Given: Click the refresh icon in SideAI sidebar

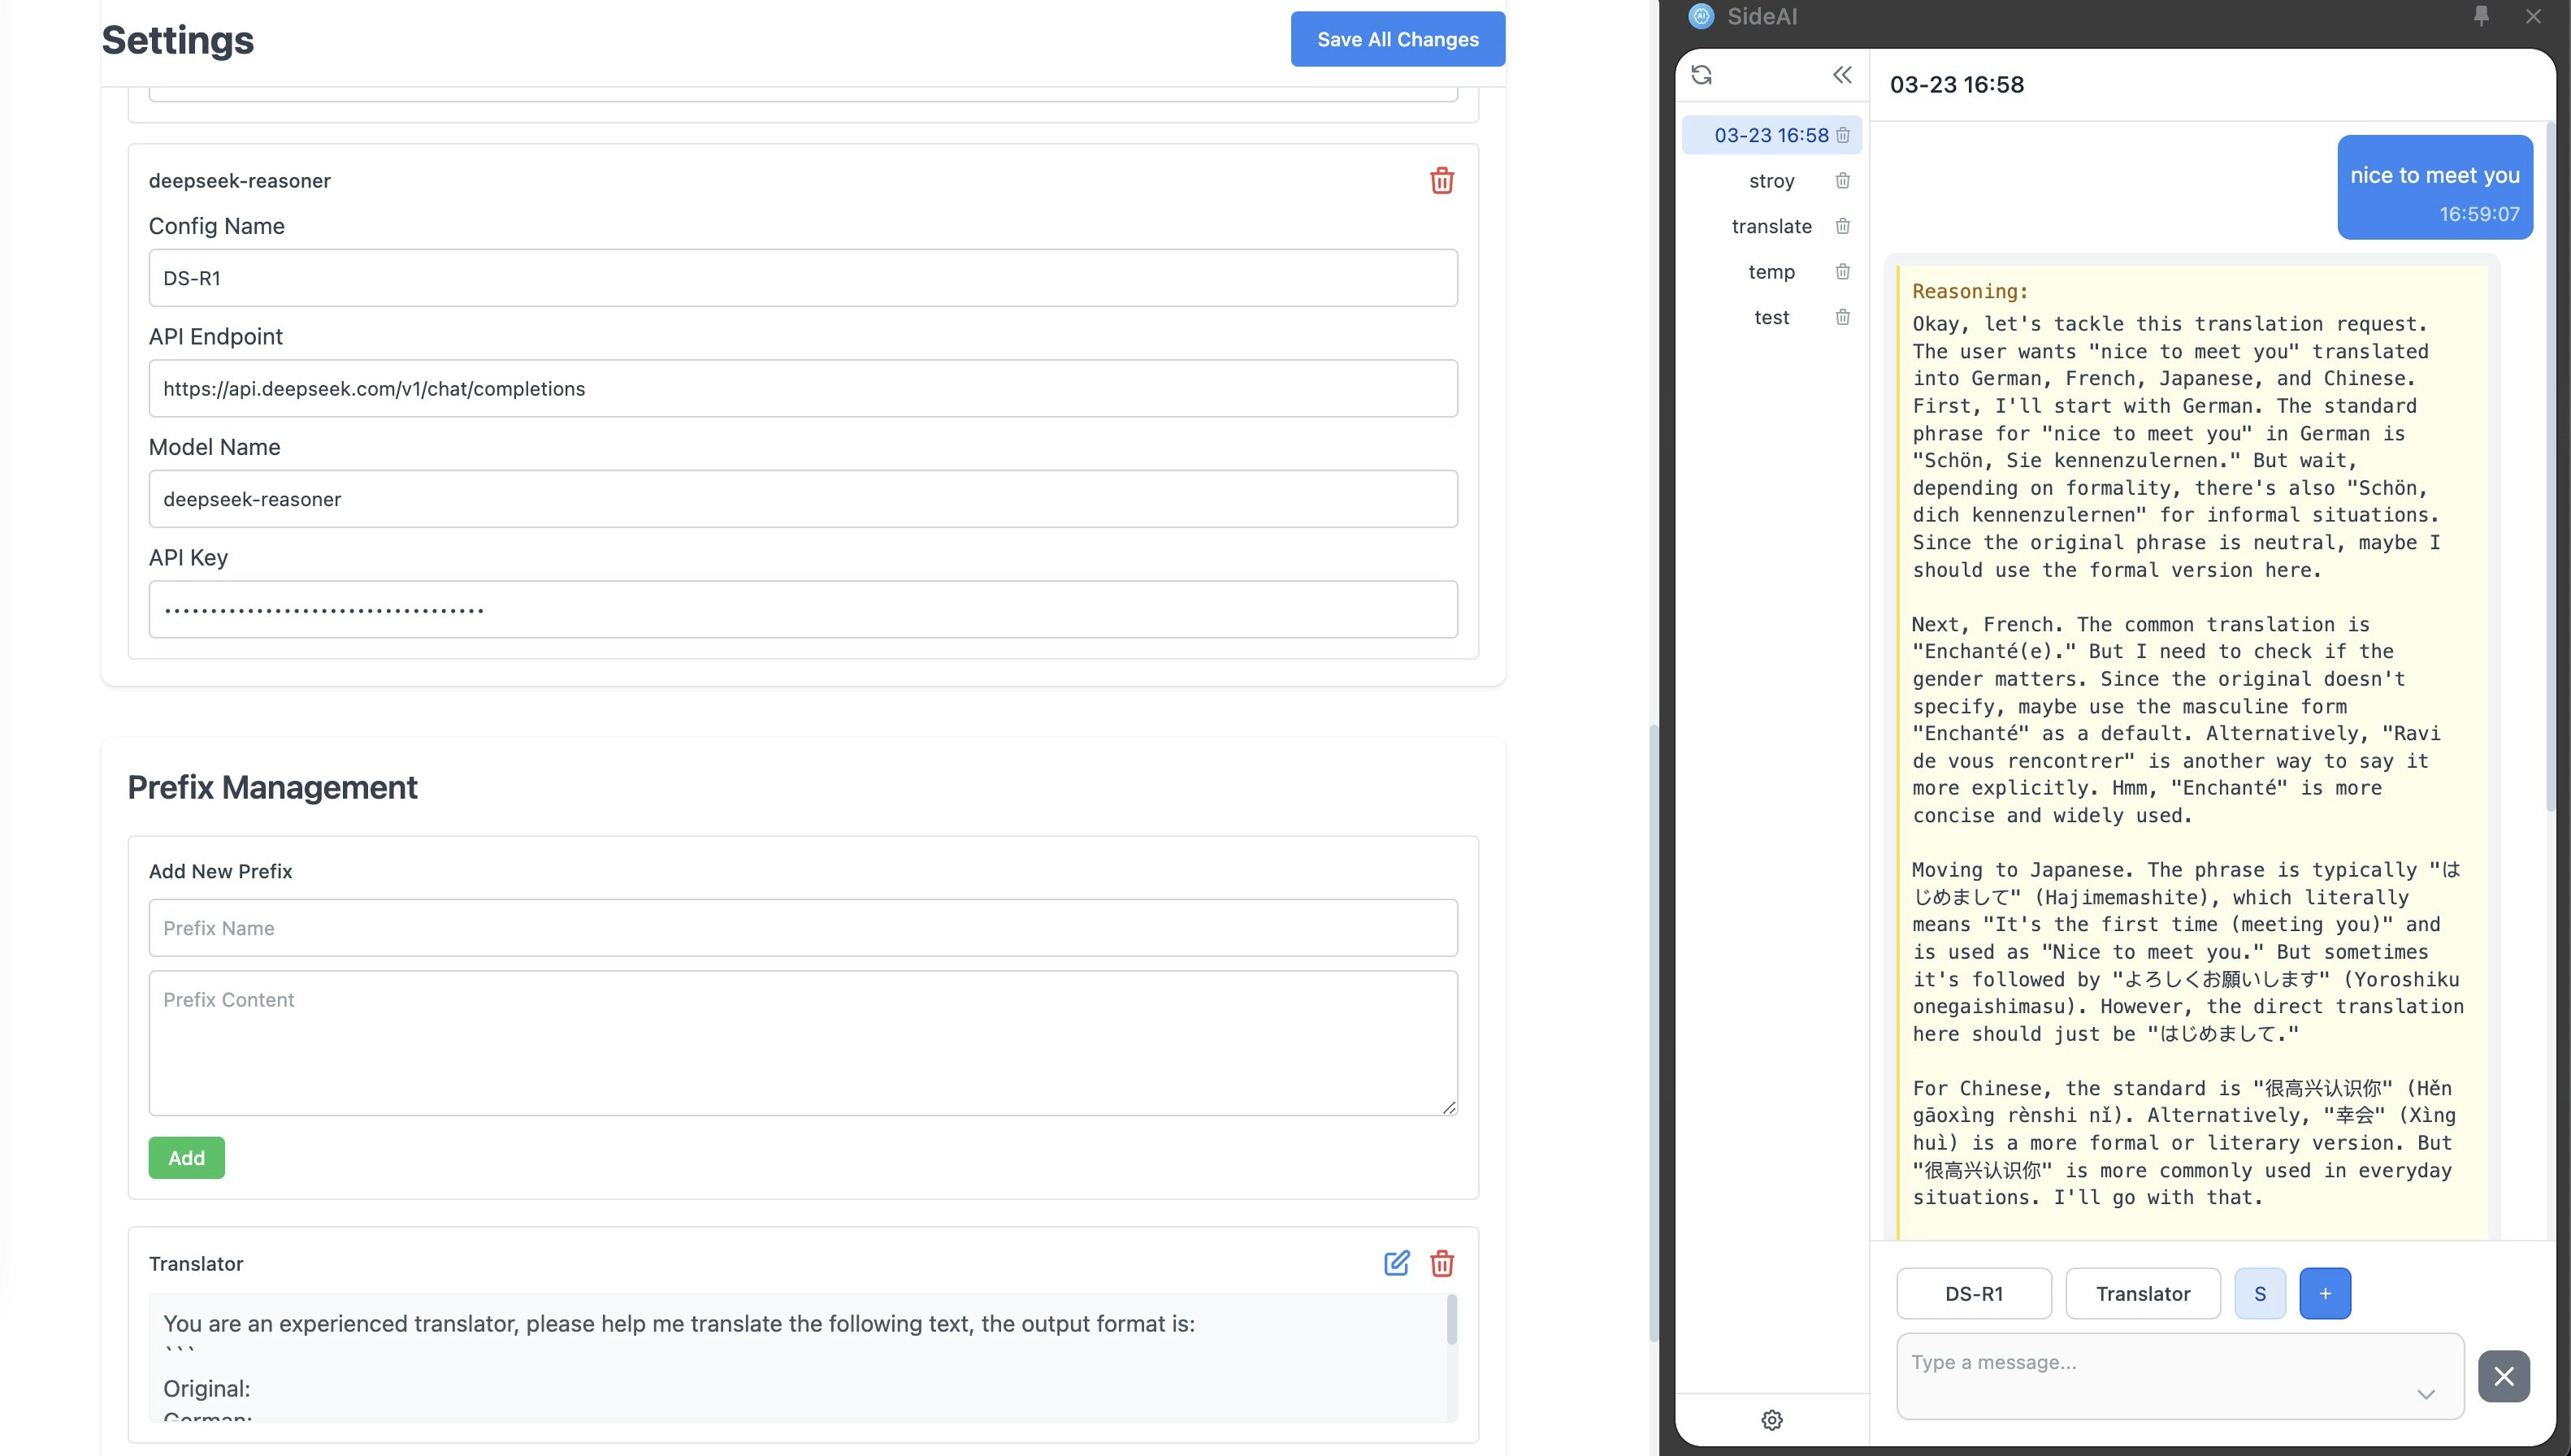Looking at the screenshot, I should click(1701, 75).
